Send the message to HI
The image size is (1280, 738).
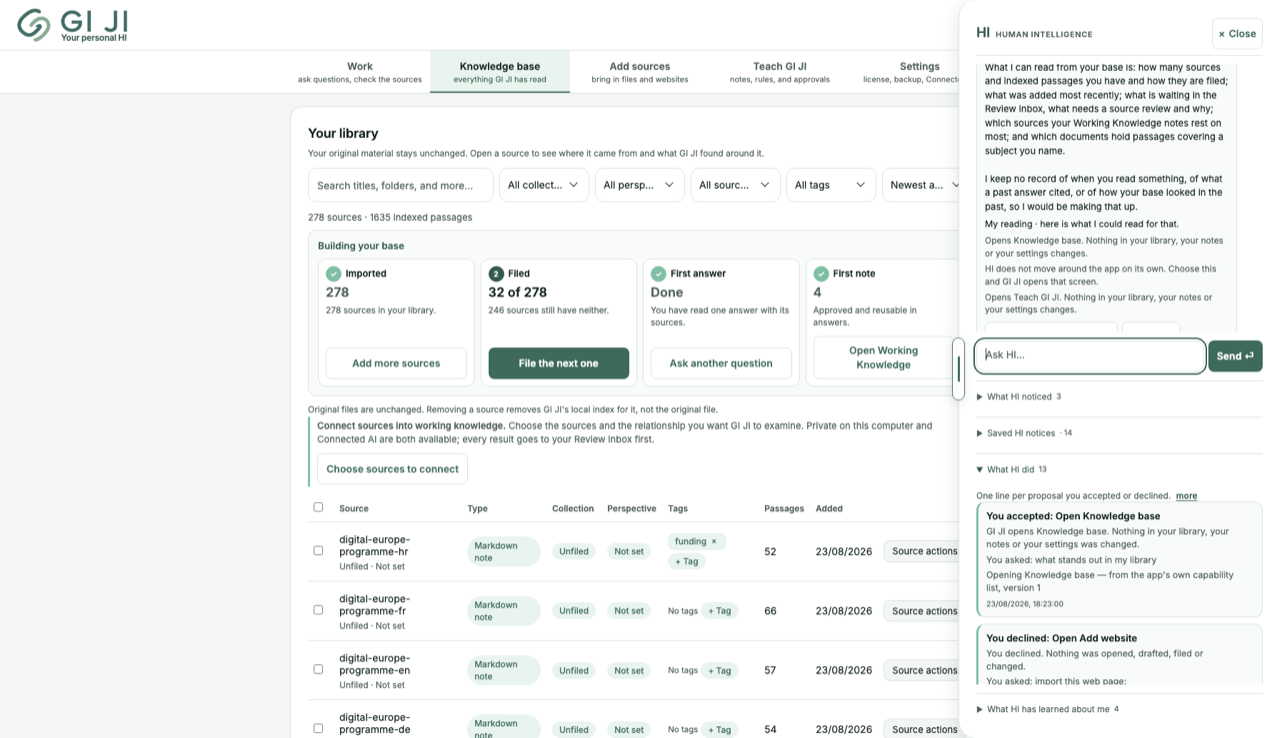pyautogui.click(x=1235, y=356)
